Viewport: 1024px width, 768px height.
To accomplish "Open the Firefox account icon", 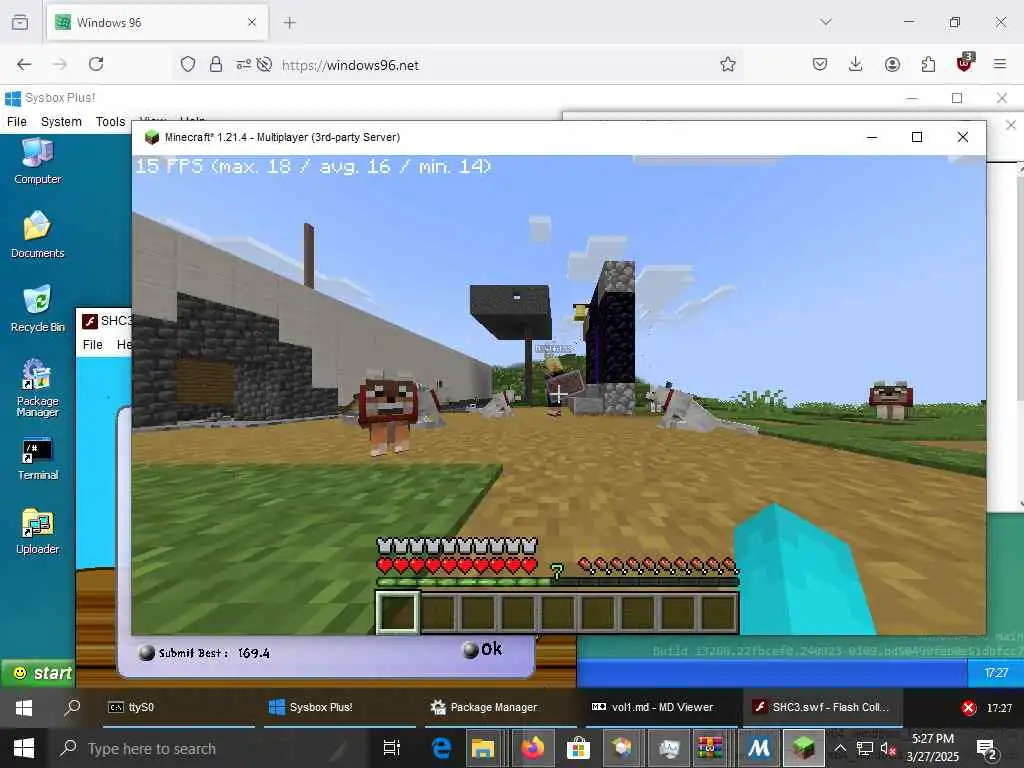I will coord(892,64).
